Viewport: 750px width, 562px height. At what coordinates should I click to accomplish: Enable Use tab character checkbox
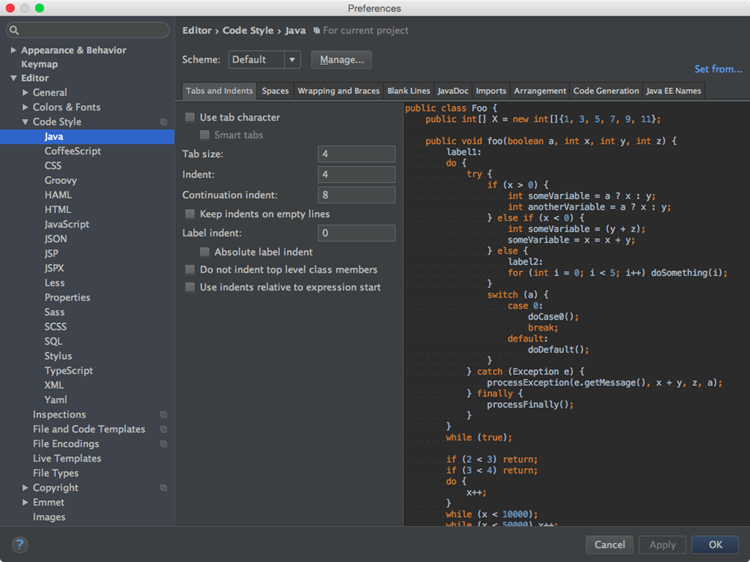190,117
